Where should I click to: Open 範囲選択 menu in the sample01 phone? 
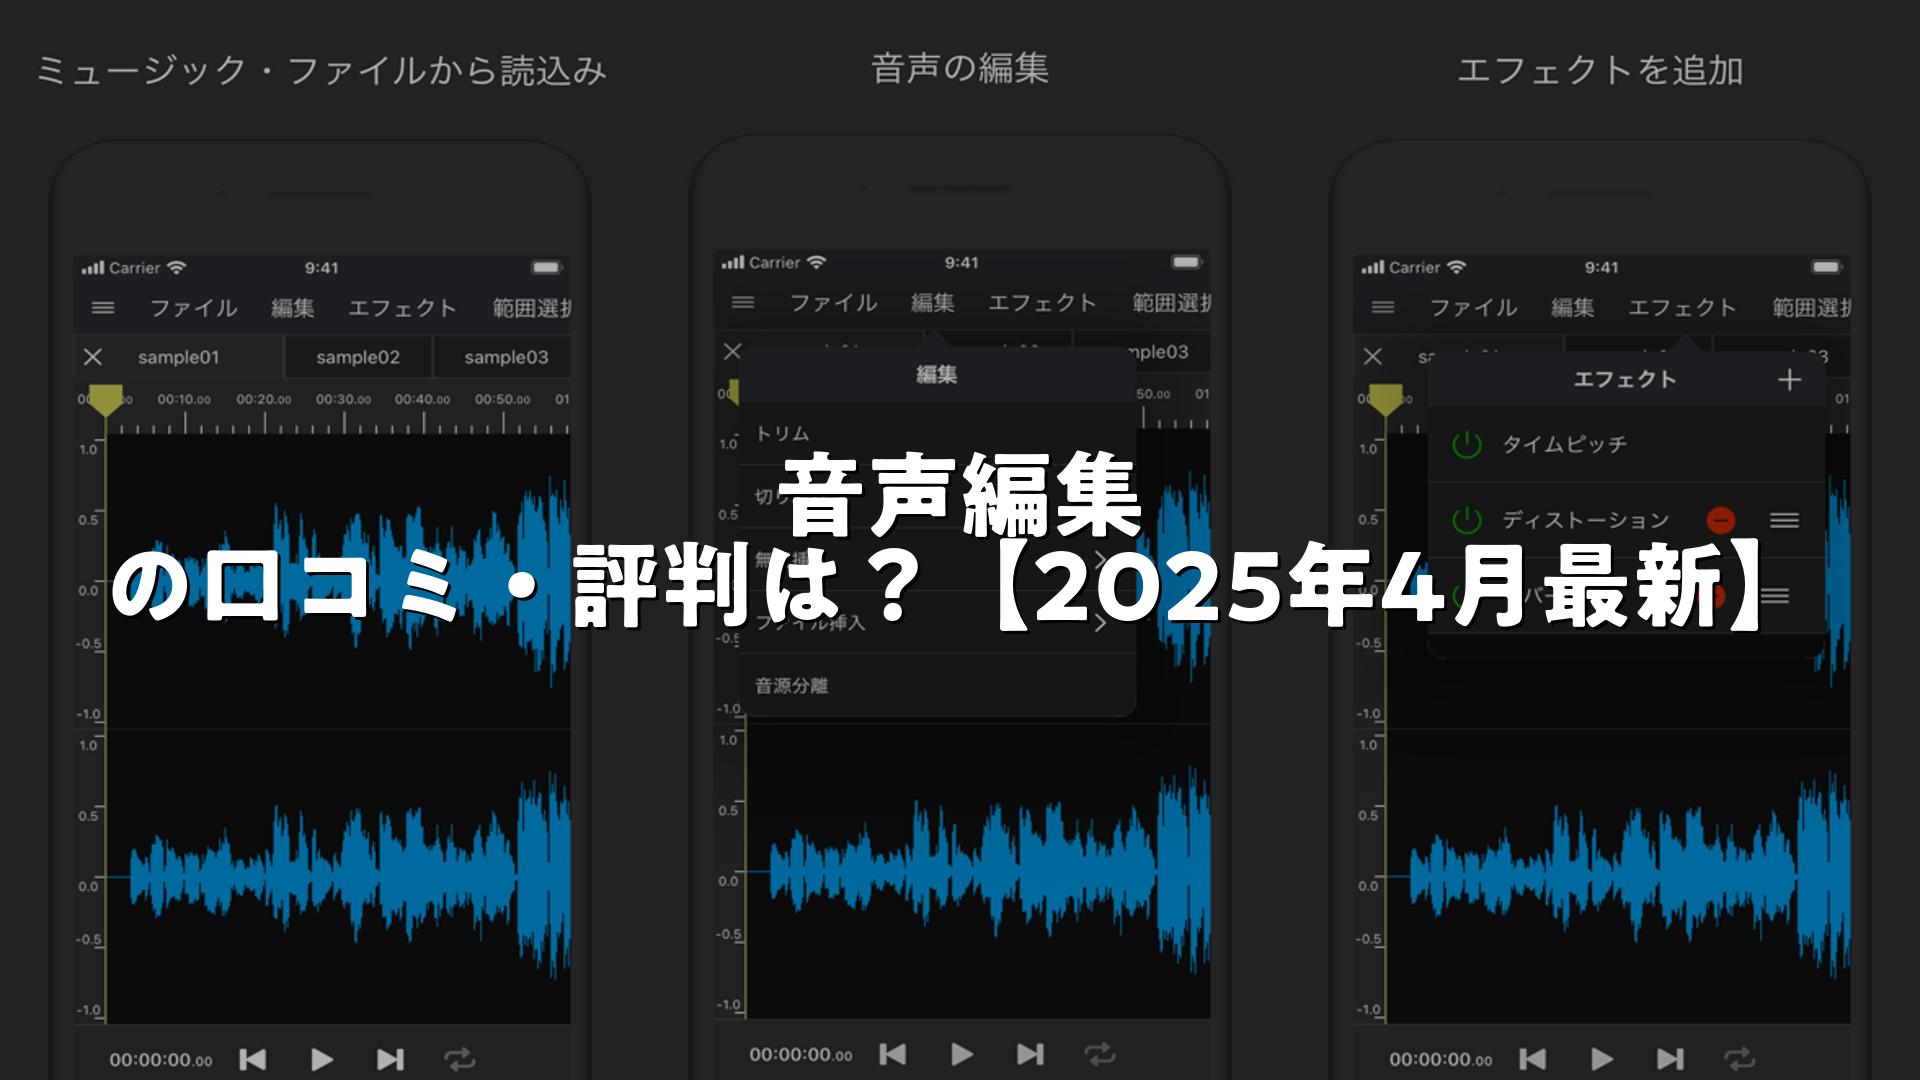point(531,308)
